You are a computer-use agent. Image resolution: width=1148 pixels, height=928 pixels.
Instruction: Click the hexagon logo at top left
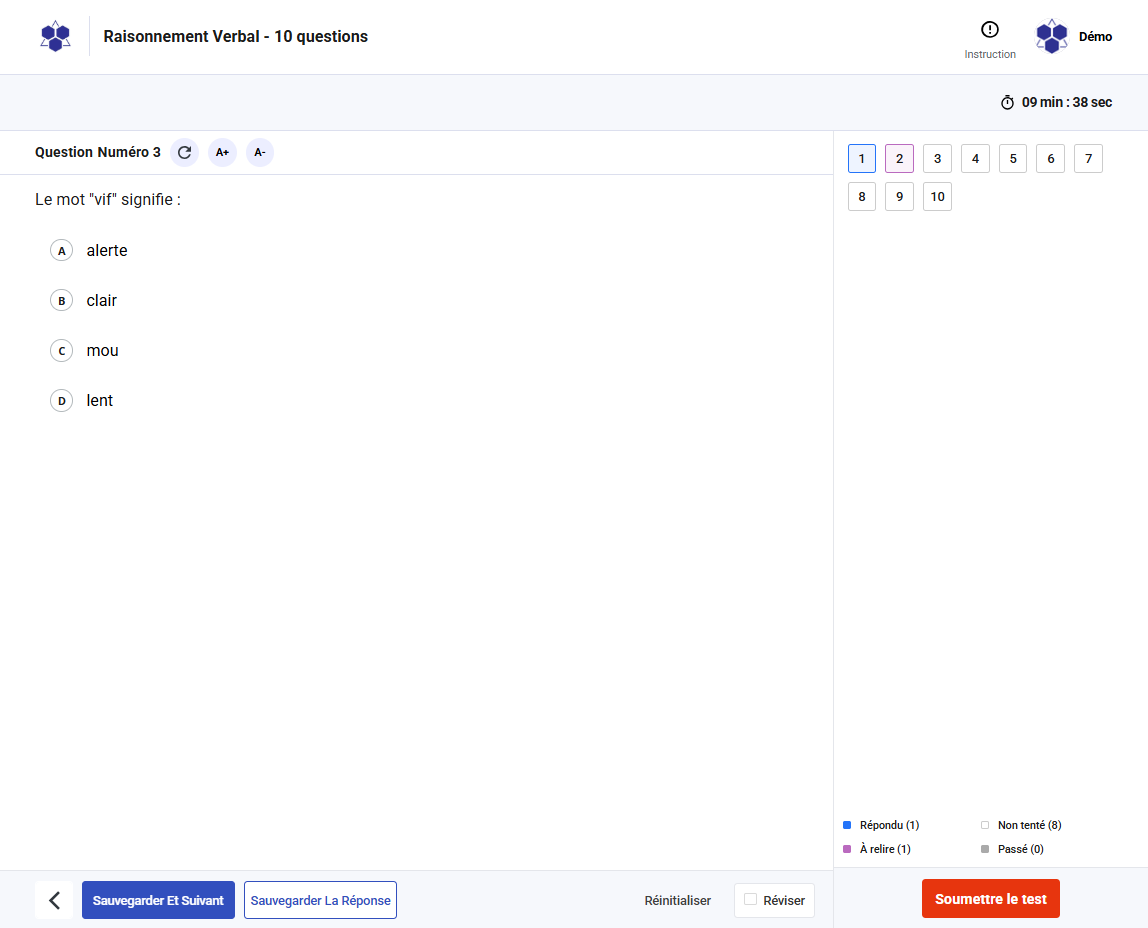point(55,37)
